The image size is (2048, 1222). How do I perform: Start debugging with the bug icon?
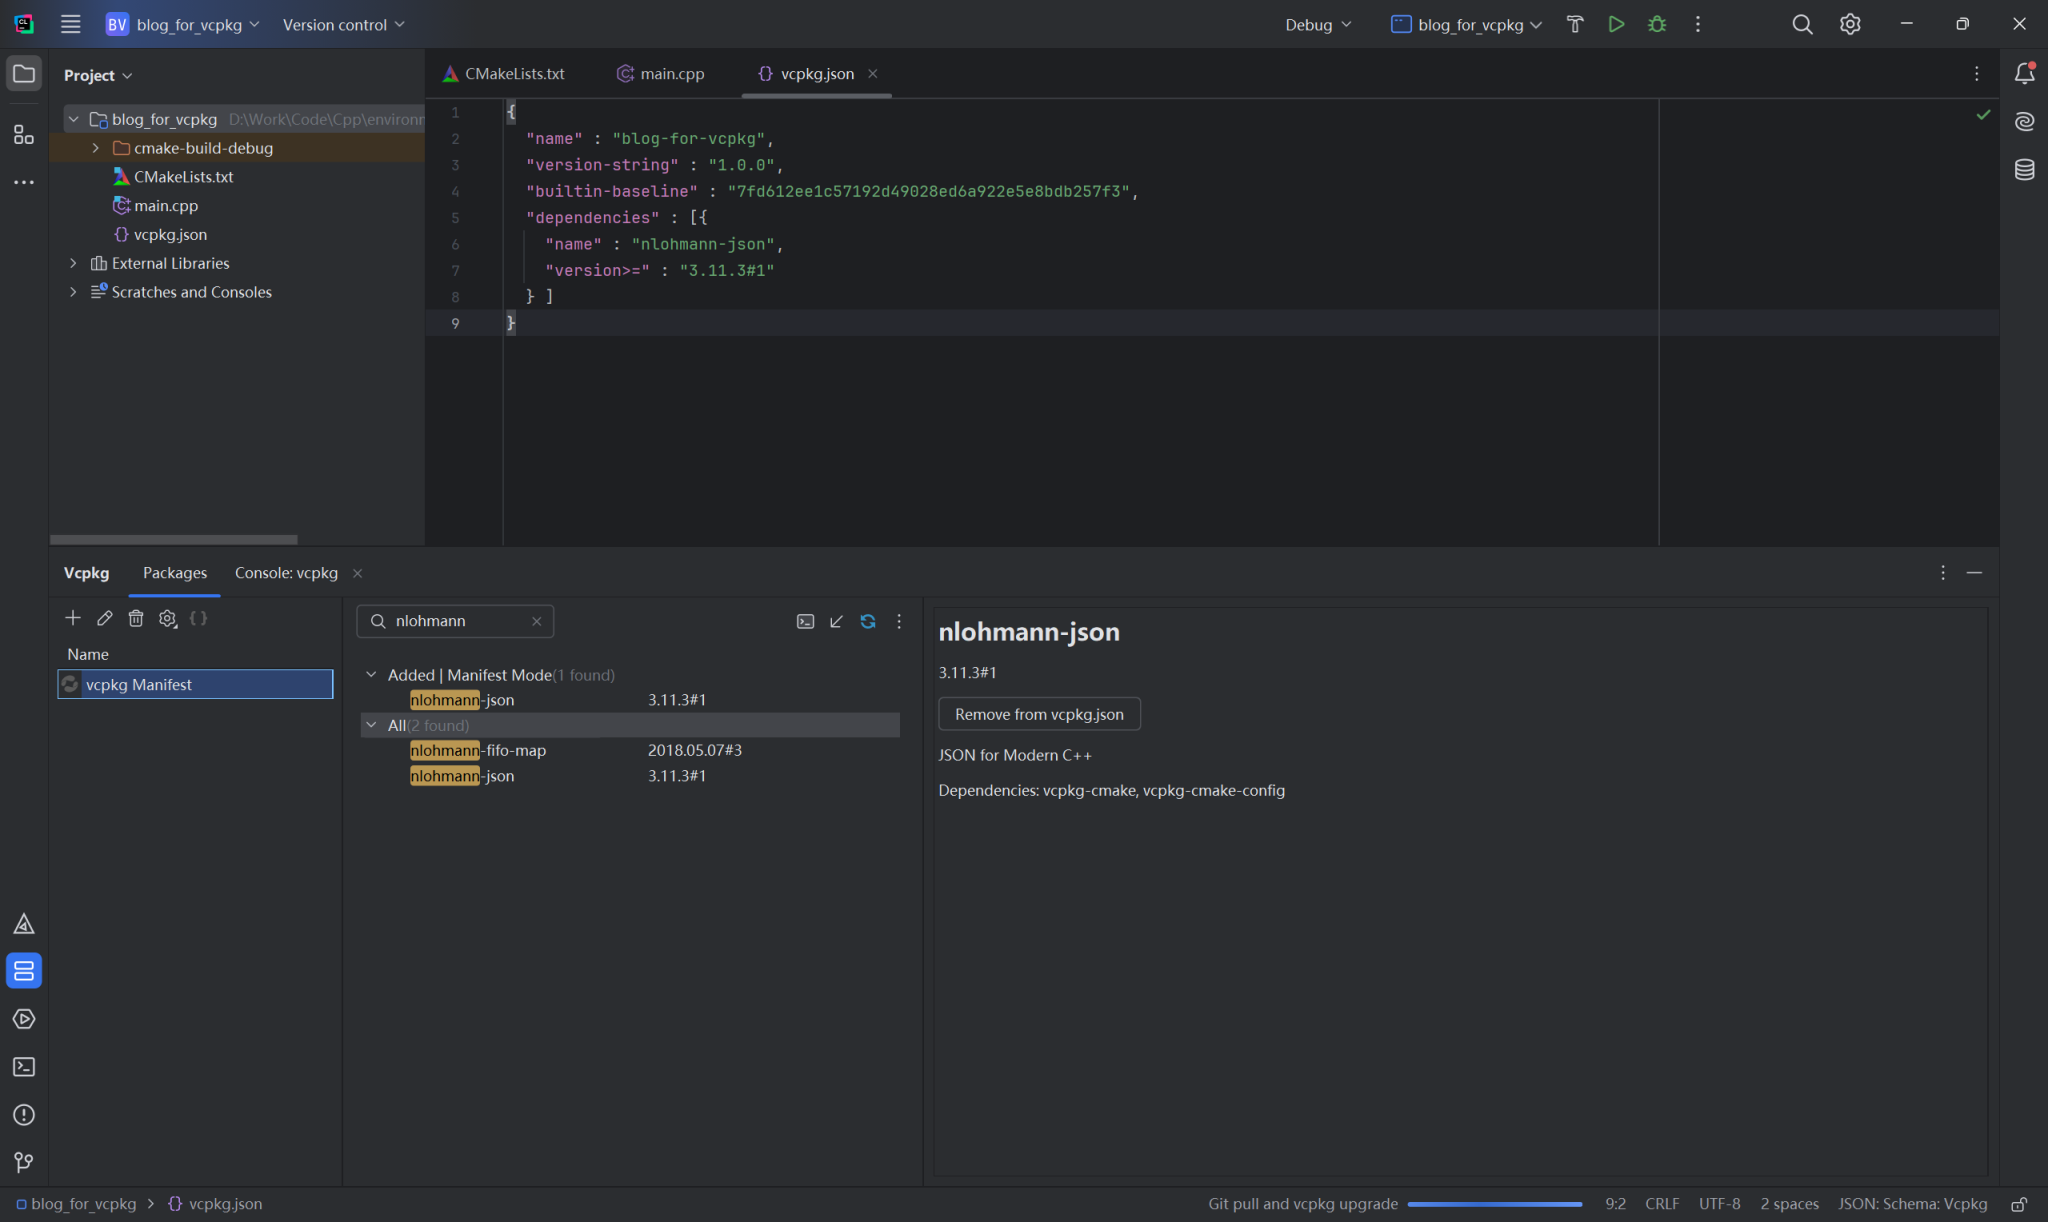point(1657,24)
